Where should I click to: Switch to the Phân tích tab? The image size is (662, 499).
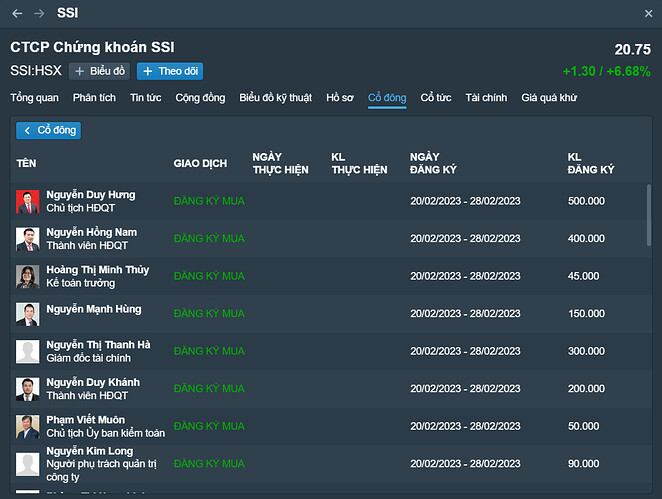94,98
